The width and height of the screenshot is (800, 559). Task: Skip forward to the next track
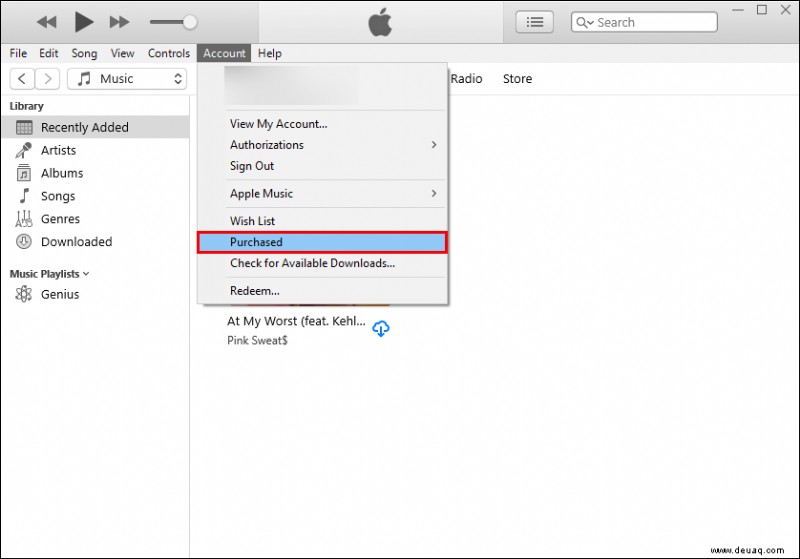tap(119, 22)
